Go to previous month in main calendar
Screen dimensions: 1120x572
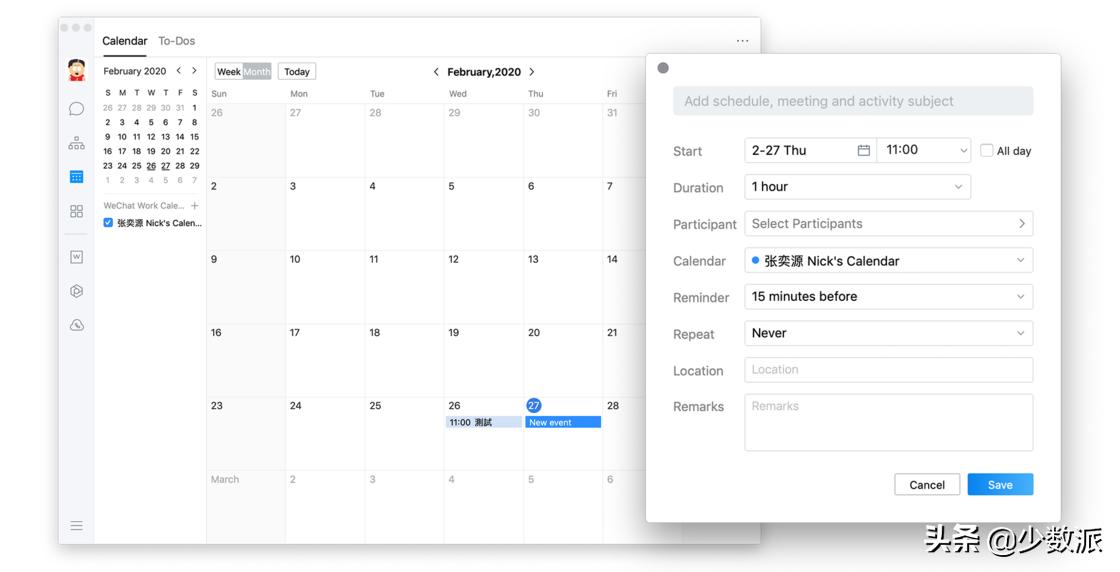tap(436, 72)
